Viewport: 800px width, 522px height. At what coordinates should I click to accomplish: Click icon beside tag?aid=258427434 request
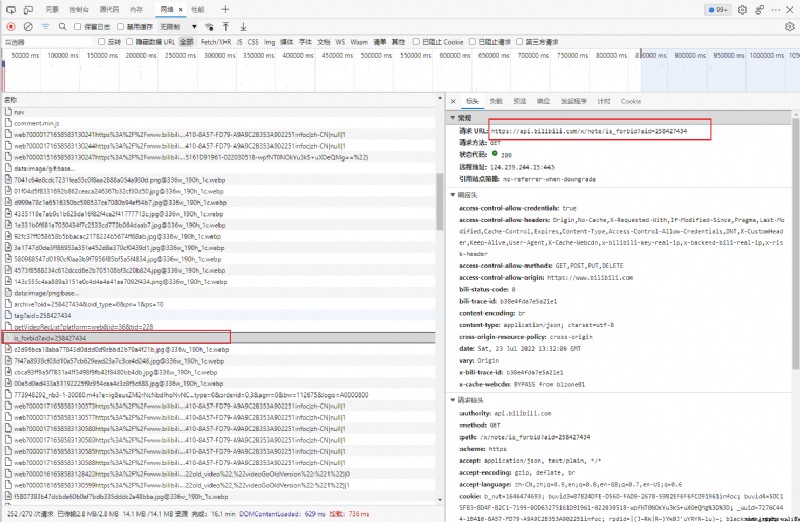tap(8, 315)
